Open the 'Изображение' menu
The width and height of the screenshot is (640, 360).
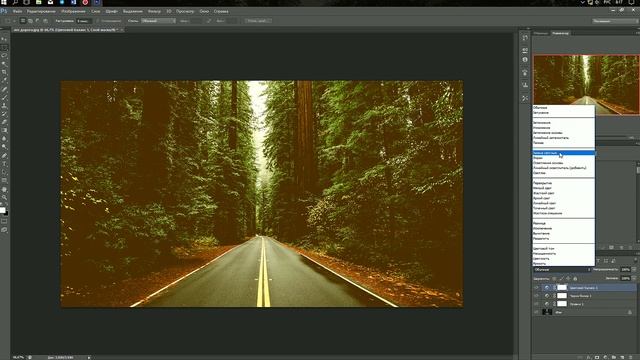pyautogui.click(x=73, y=11)
